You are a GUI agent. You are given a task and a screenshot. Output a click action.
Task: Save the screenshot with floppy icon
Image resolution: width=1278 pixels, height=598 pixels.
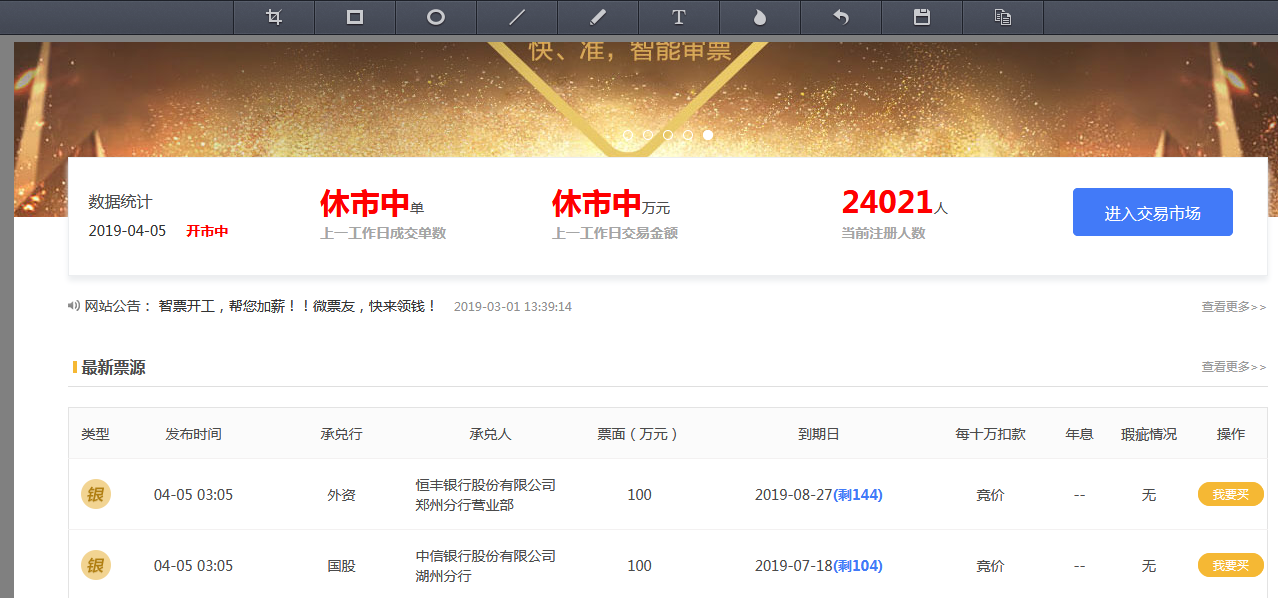(x=922, y=17)
